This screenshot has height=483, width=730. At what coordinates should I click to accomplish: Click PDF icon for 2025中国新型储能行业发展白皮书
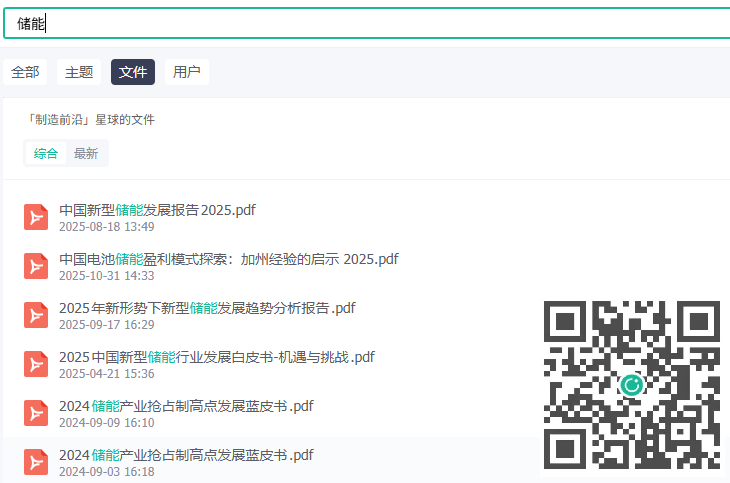pyautogui.click(x=36, y=364)
